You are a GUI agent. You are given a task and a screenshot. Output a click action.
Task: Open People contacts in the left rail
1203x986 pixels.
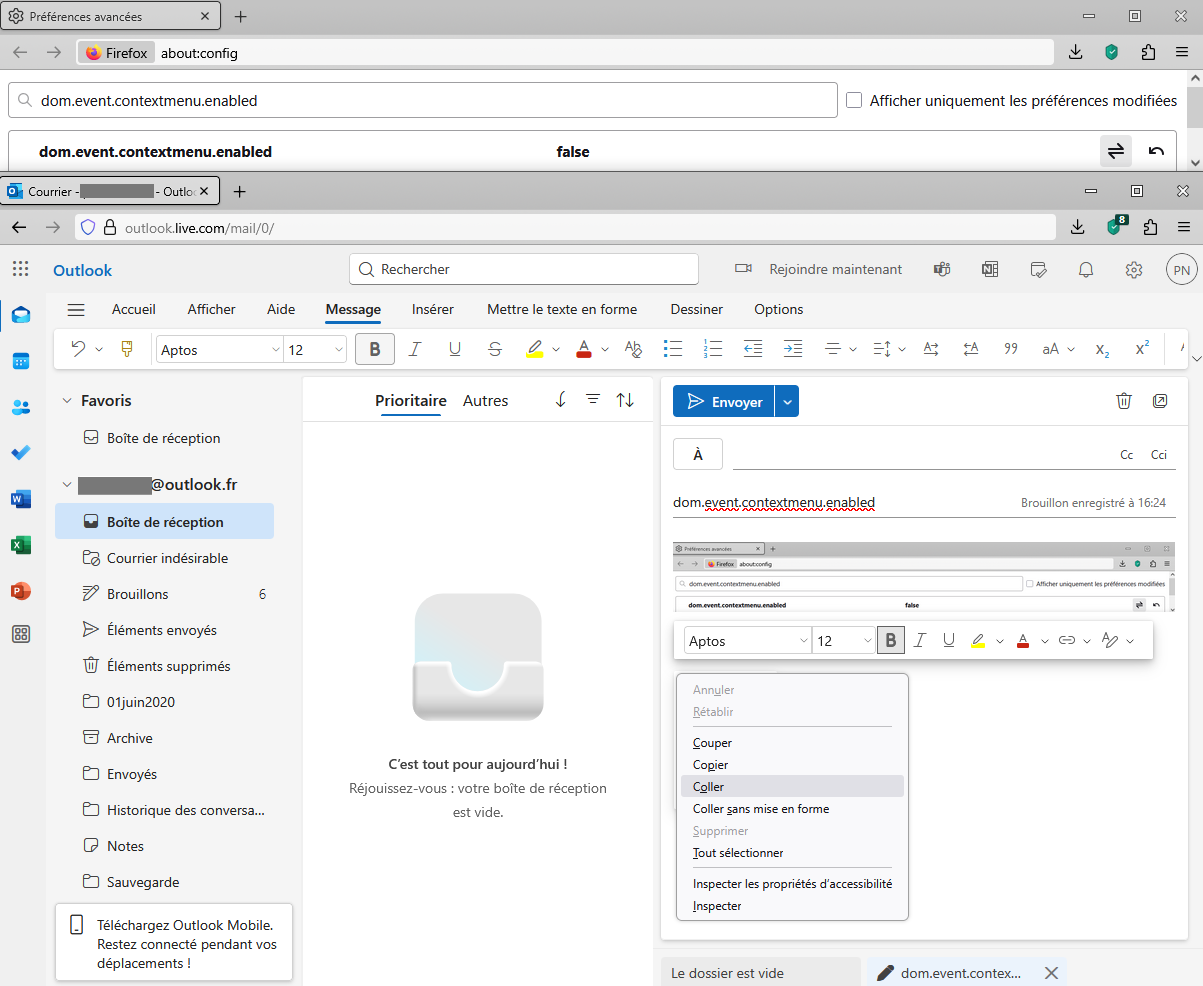(x=20, y=407)
